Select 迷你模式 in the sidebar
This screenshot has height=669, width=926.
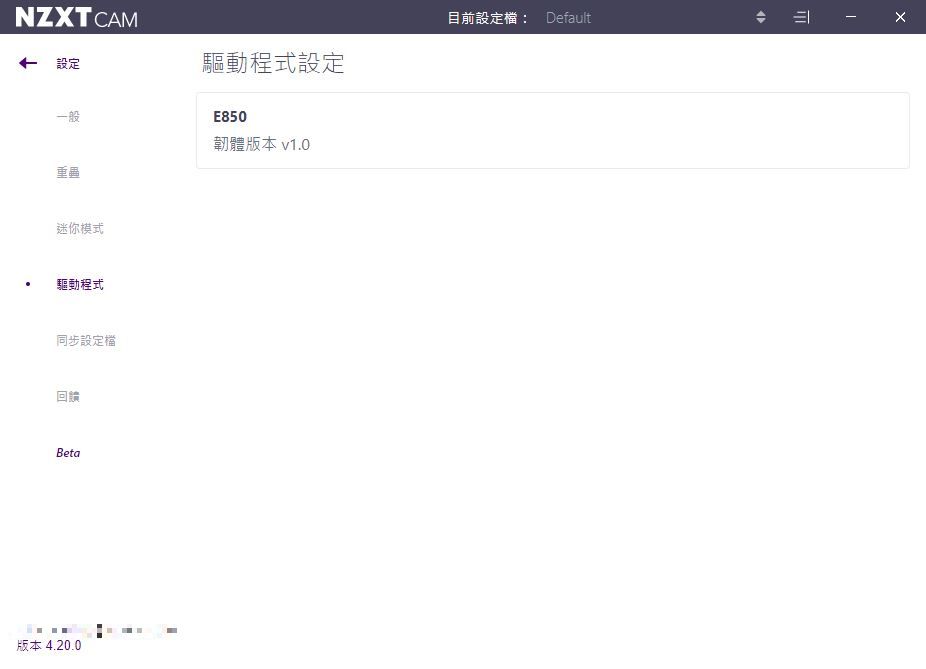pyautogui.click(x=80, y=229)
